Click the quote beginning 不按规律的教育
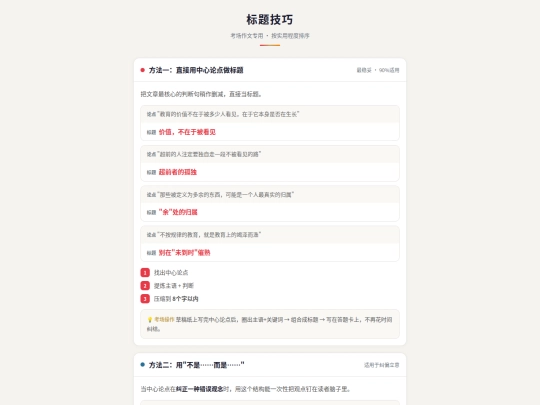 tap(209, 235)
